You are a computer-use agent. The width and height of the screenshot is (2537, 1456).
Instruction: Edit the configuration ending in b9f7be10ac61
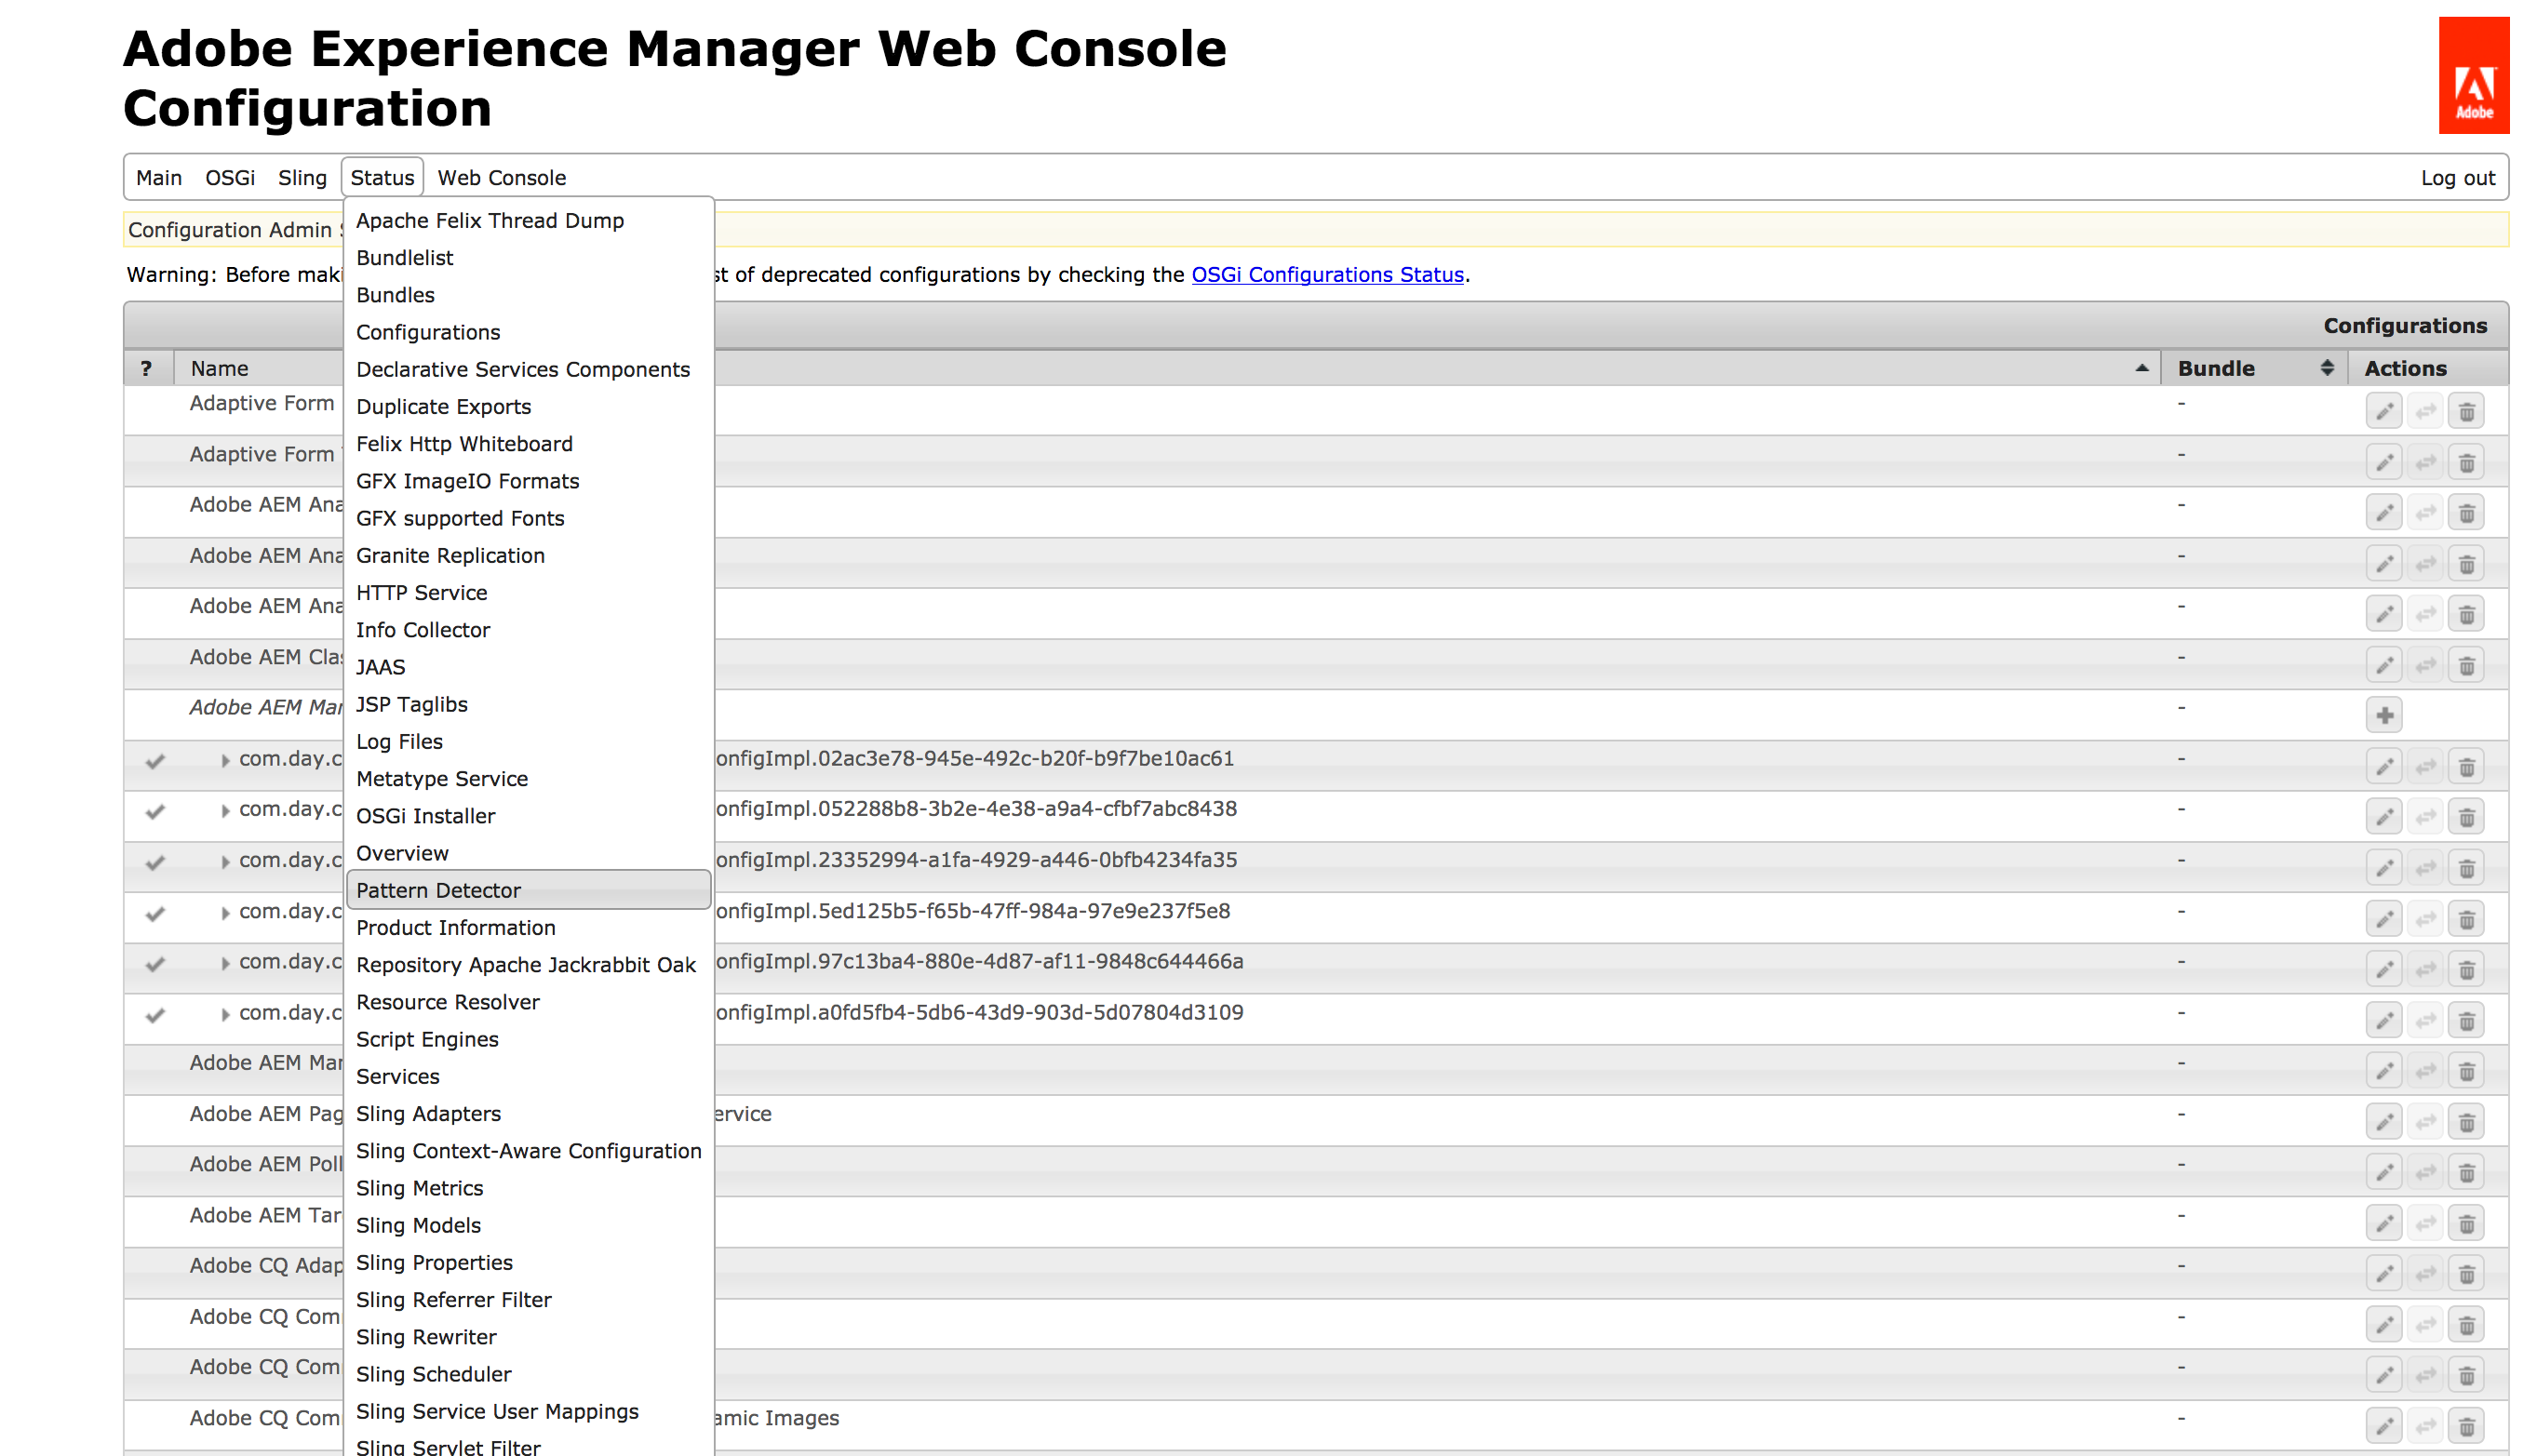coord(2384,767)
